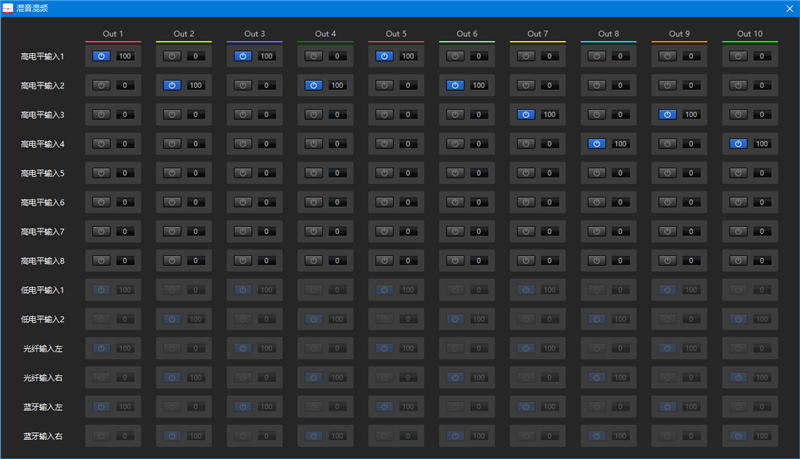Enable 高电平输入8 power icon under Out 1

101,260
